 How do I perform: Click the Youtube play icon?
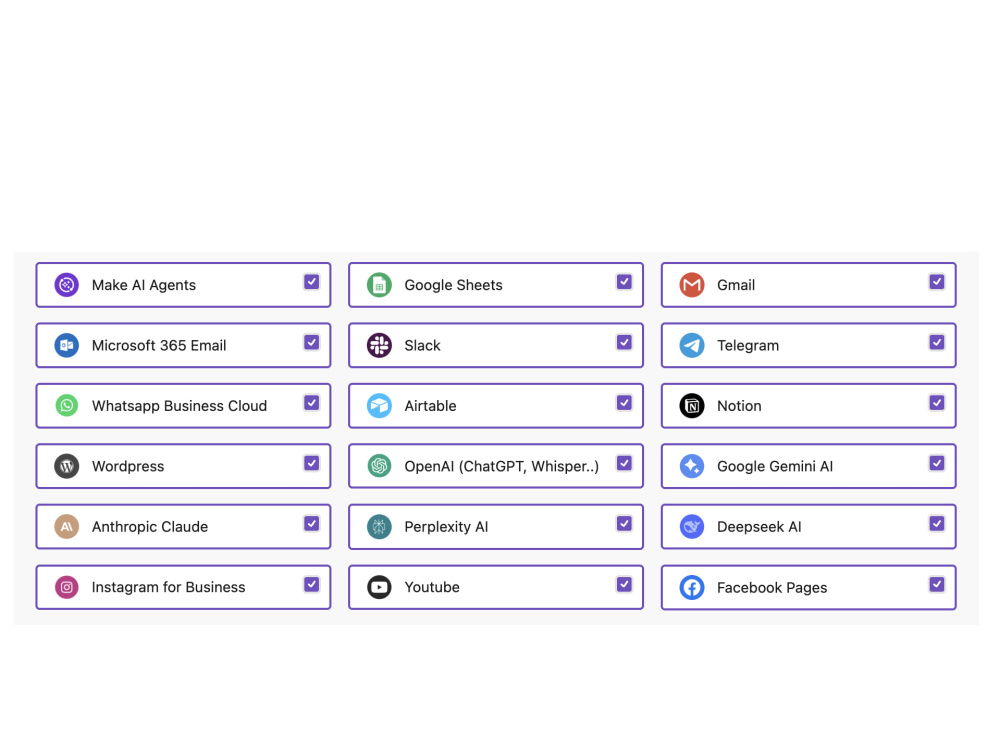pos(379,587)
